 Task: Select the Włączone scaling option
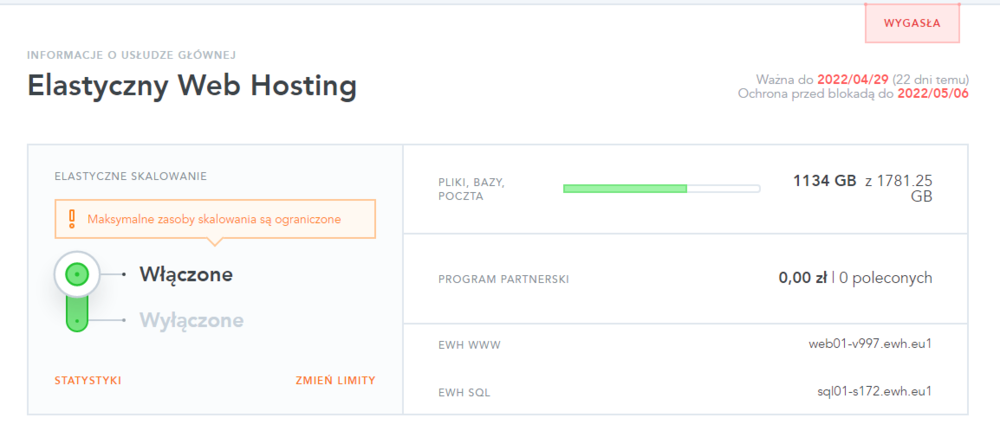[x=186, y=274]
